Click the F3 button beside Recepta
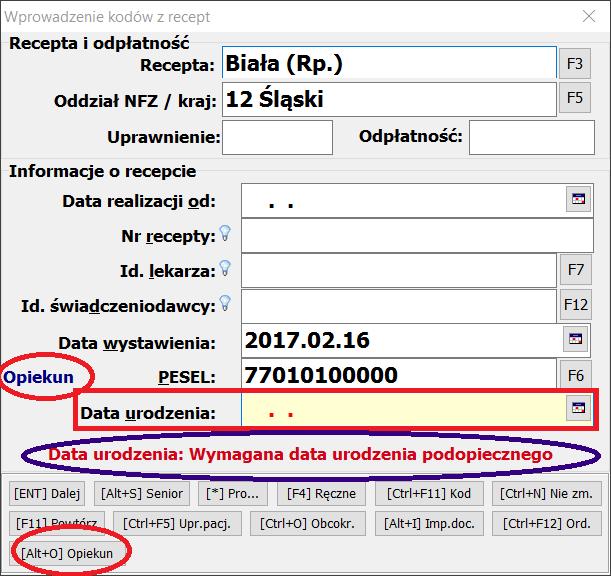This screenshot has width=611, height=576. point(575,64)
